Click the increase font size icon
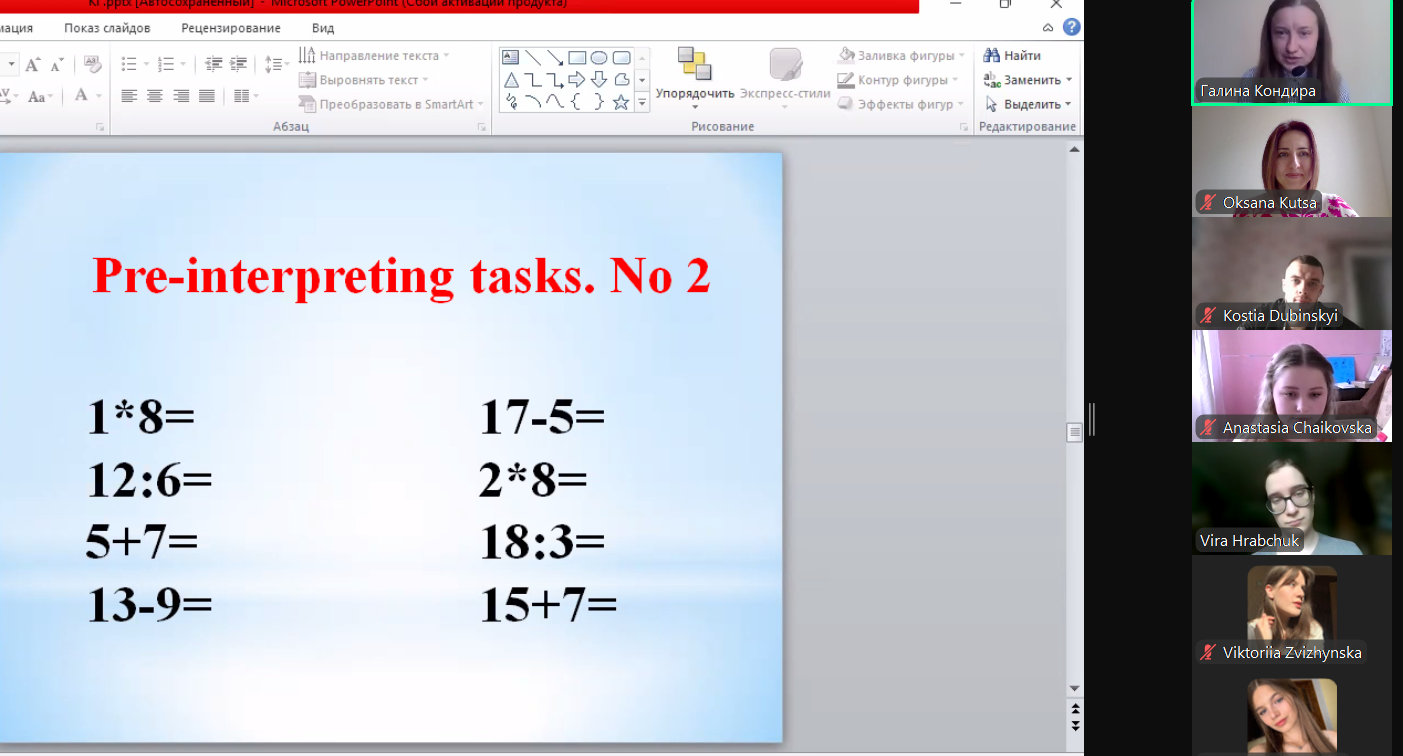Image resolution: width=1403 pixels, height=756 pixels. coord(33,65)
